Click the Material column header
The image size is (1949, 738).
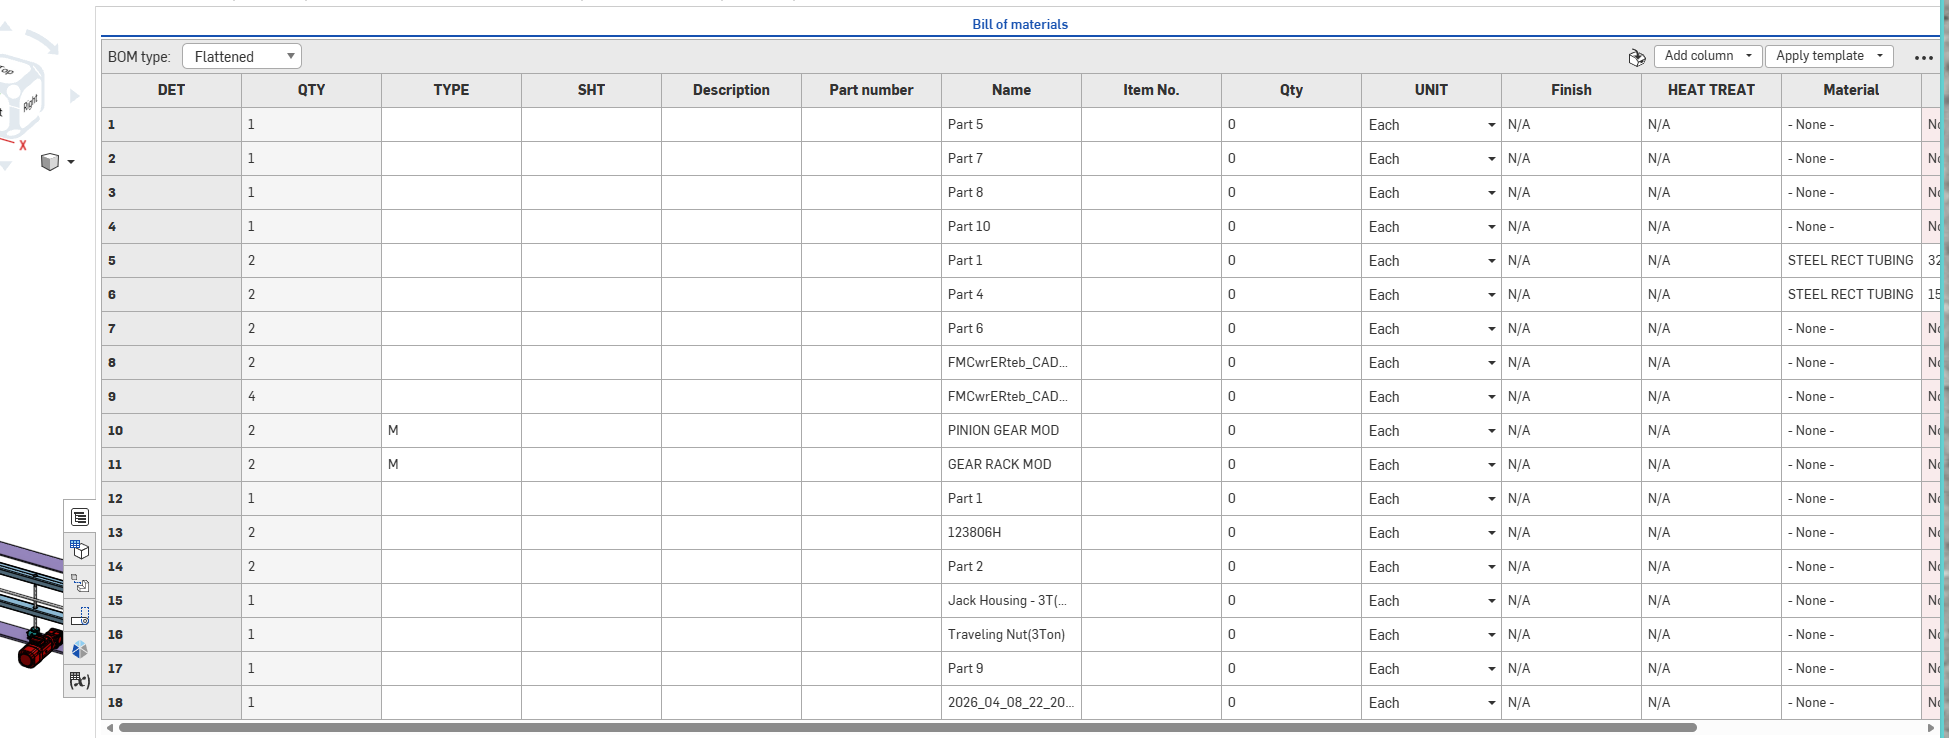point(1851,90)
